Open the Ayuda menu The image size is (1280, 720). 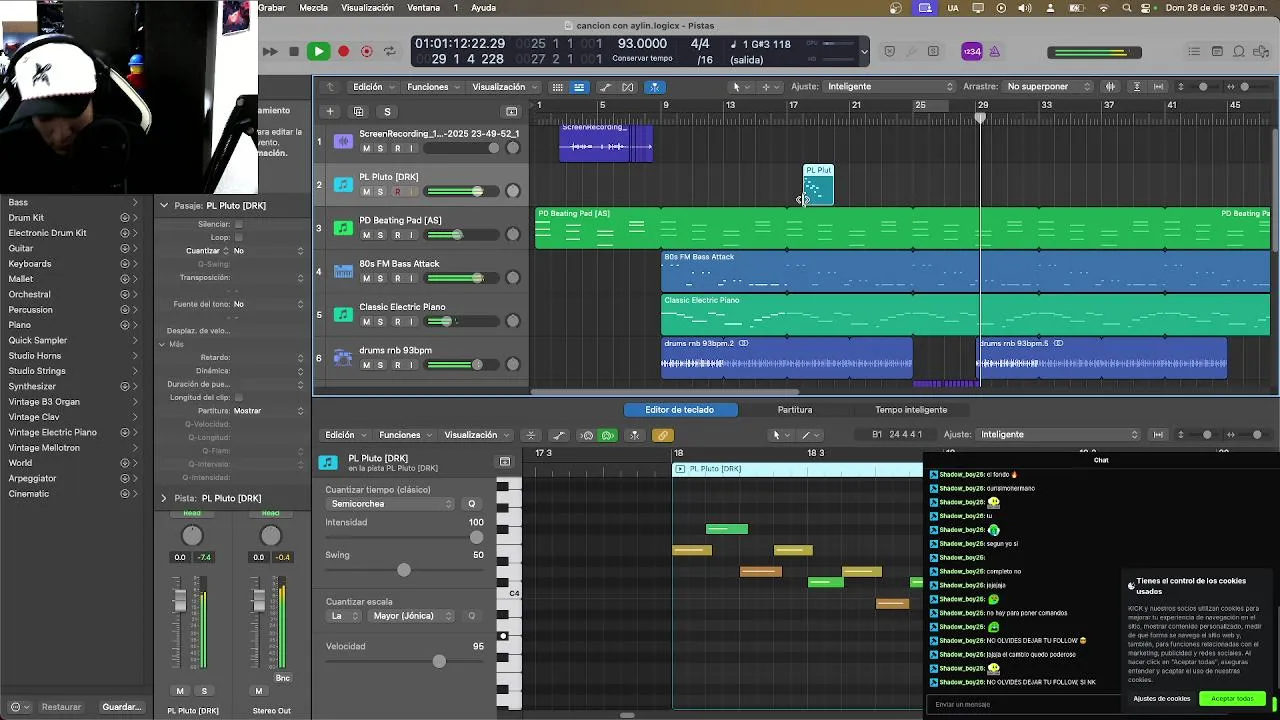(483, 8)
